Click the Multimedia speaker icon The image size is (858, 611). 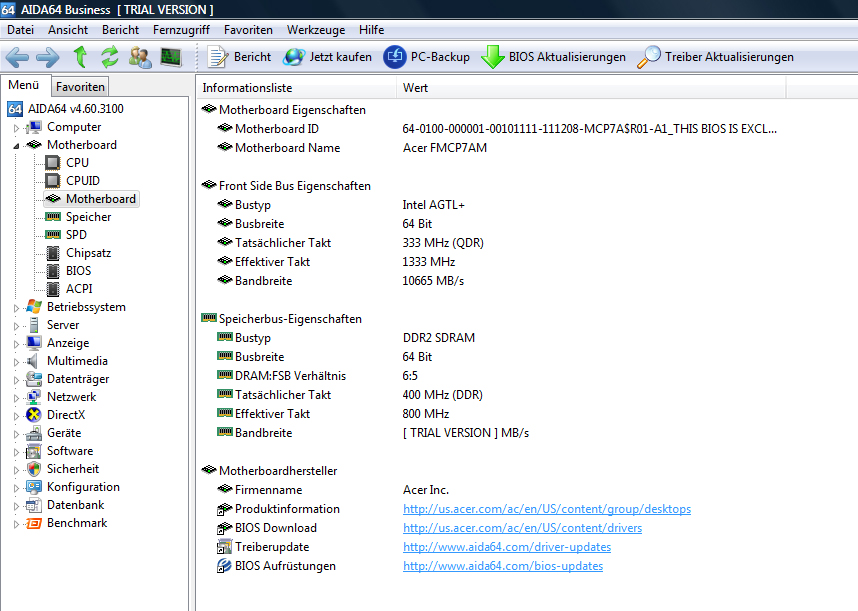click(33, 361)
